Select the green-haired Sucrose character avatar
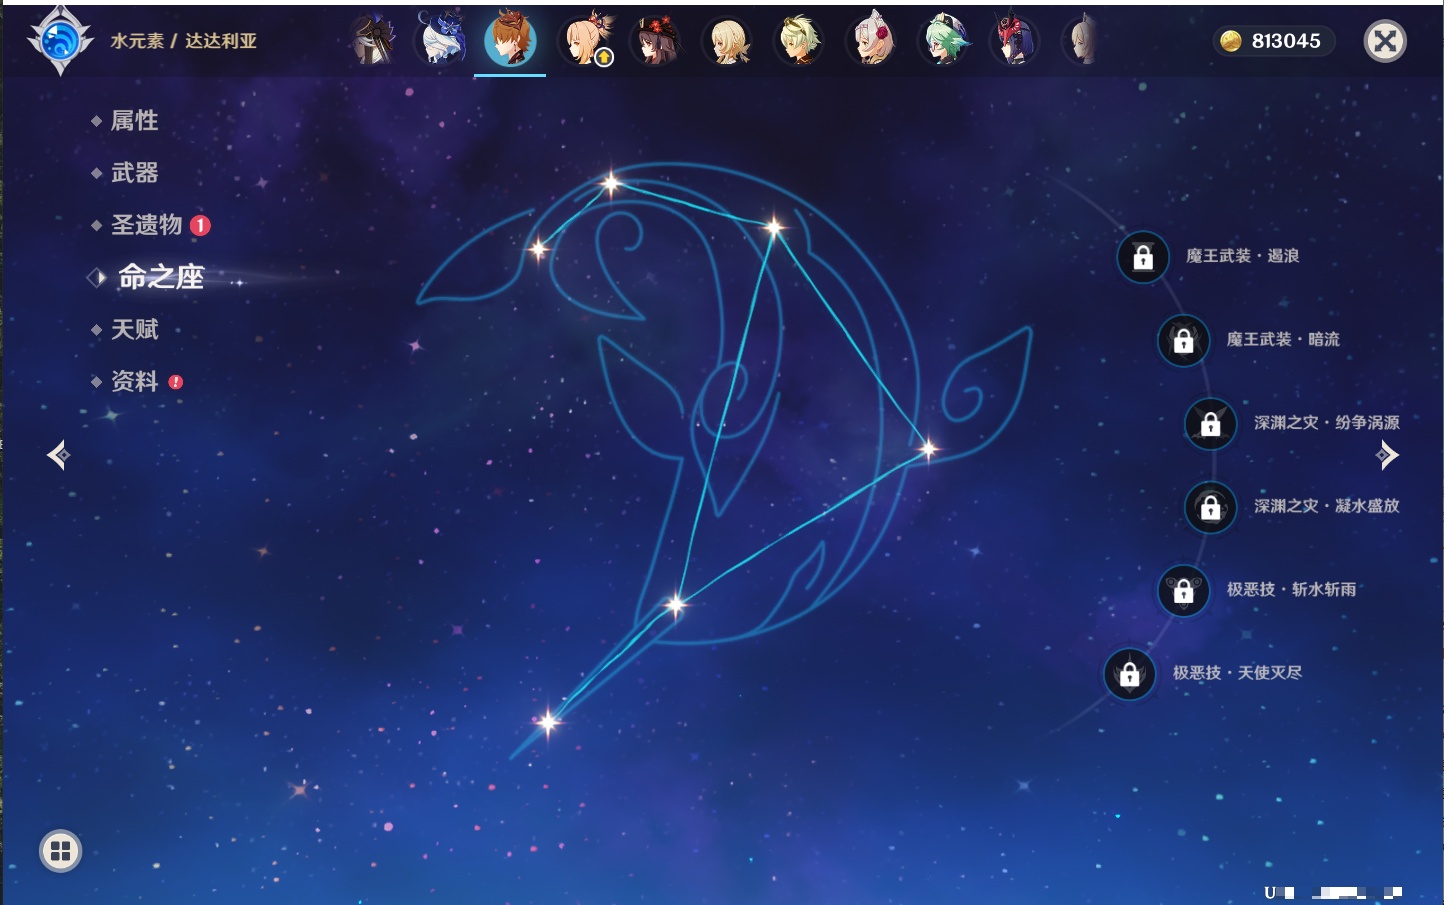Image resolution: width=1444 pixels, height=905 pixels. 943,41
